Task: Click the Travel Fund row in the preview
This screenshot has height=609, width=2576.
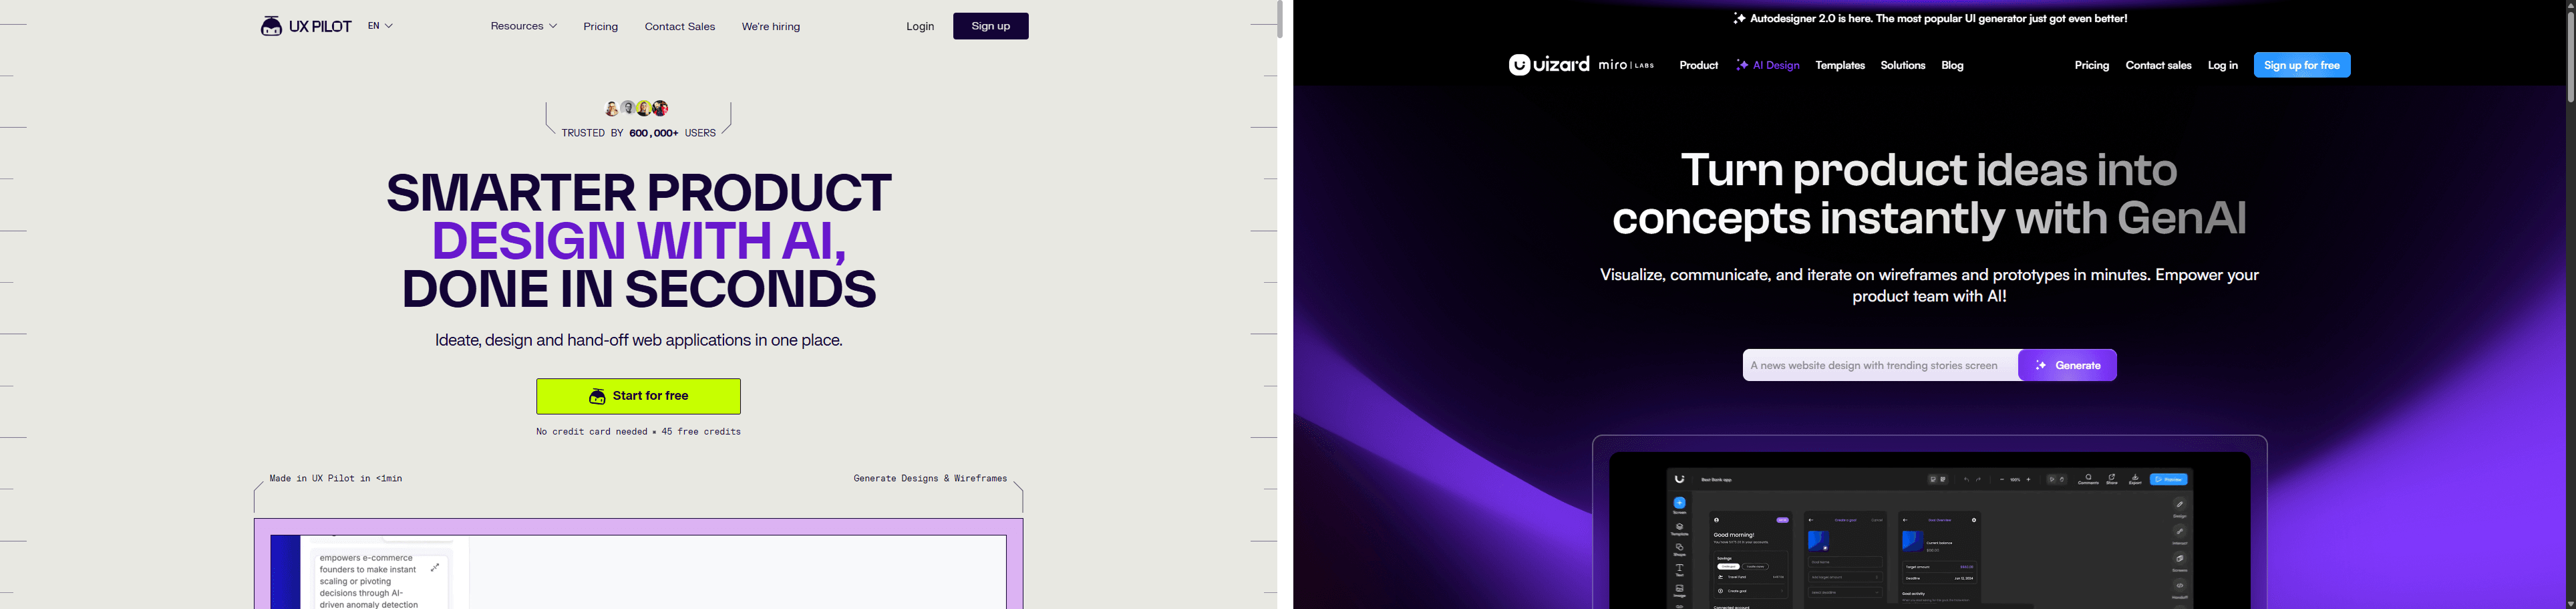Action: click(1751, 577)
